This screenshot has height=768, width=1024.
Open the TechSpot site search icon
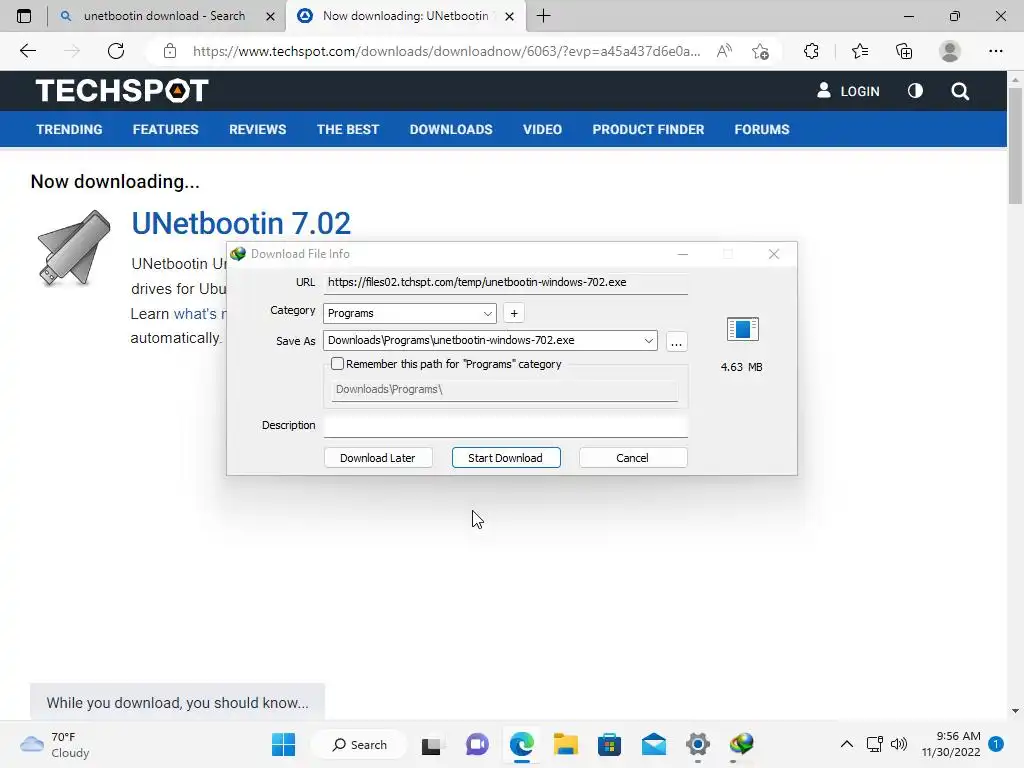click(959, 91)
